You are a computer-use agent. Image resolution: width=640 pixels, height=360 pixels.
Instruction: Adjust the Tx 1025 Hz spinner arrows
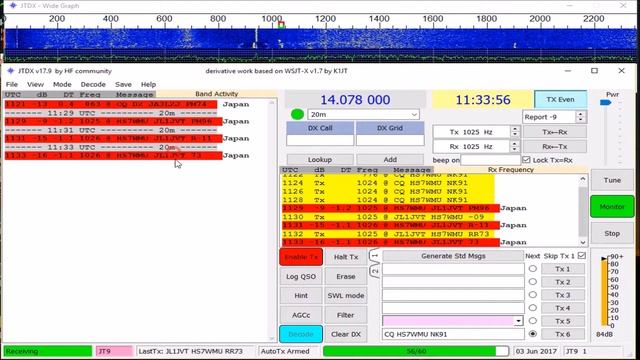click(515, 132)
